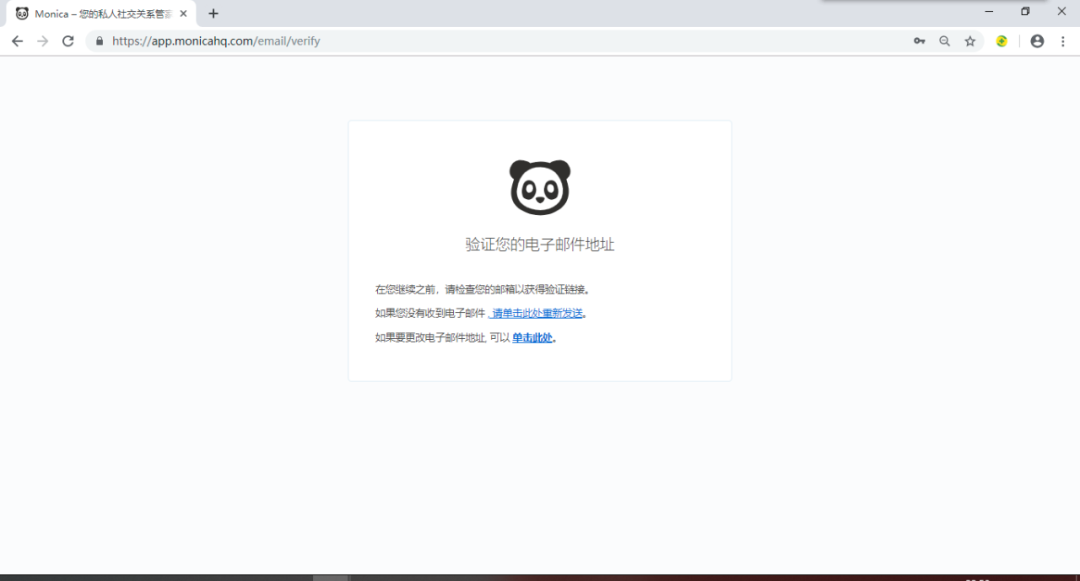Open a new browser tab
This screenshot has height=581, width=1080.
(x=213, y=13)
